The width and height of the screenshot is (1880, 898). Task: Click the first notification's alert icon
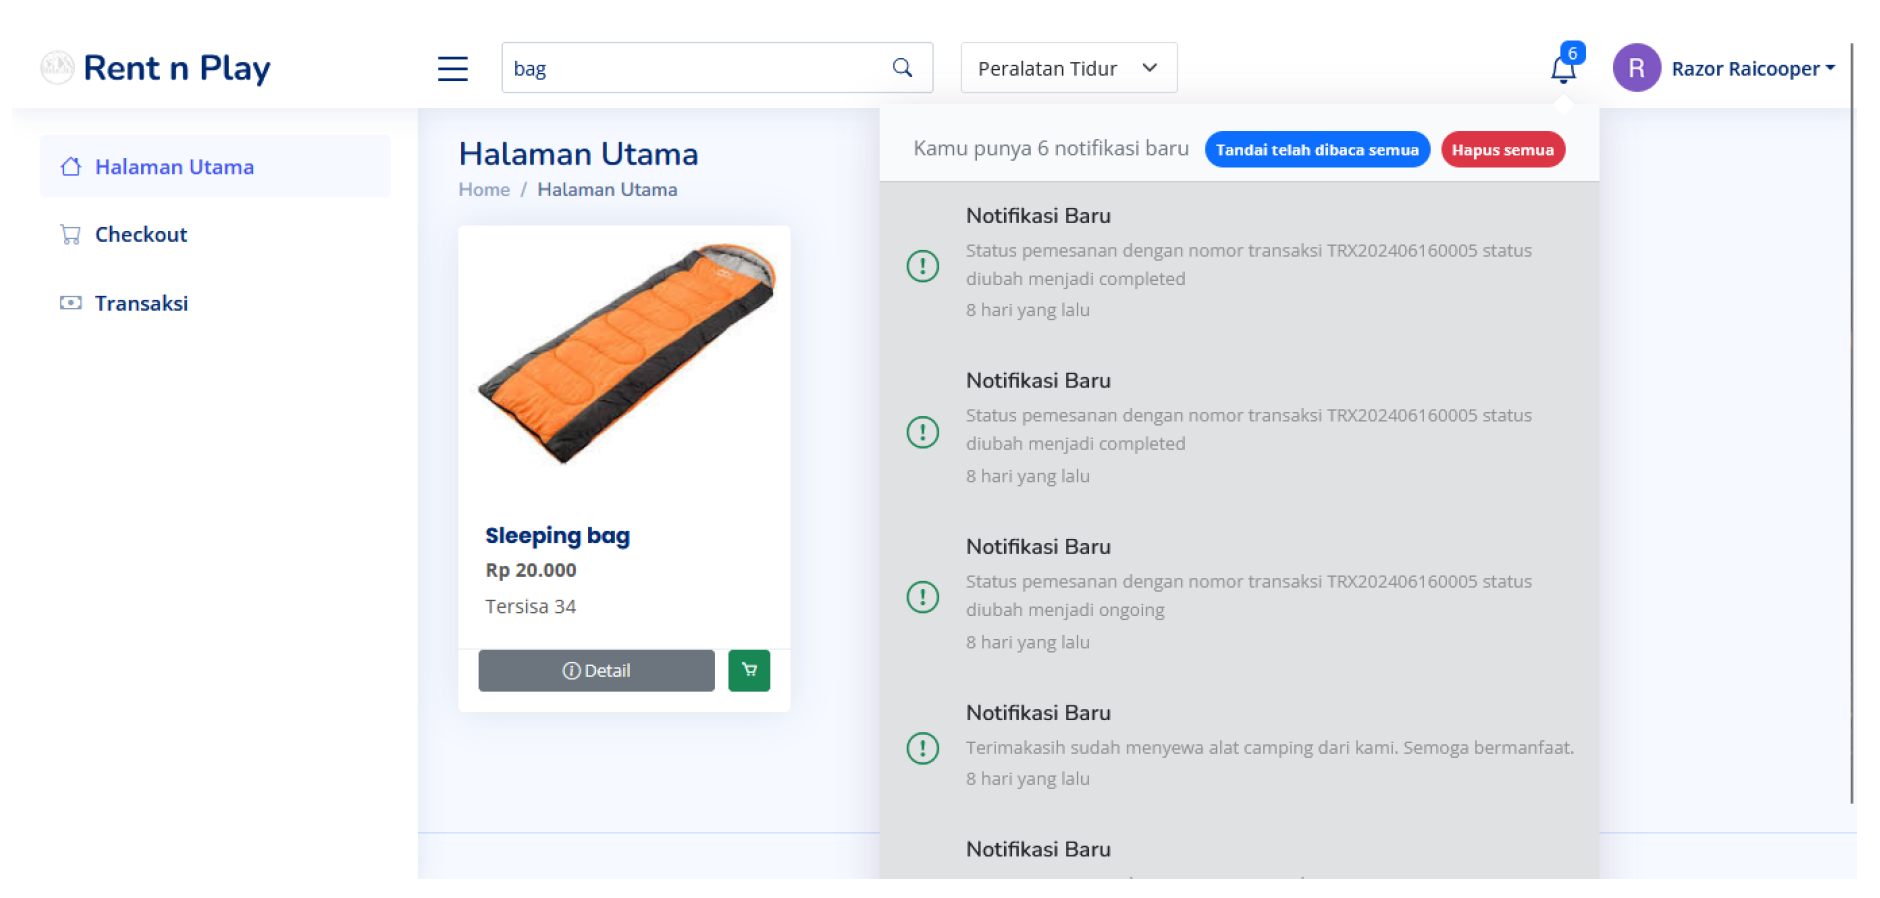(922, 266)
